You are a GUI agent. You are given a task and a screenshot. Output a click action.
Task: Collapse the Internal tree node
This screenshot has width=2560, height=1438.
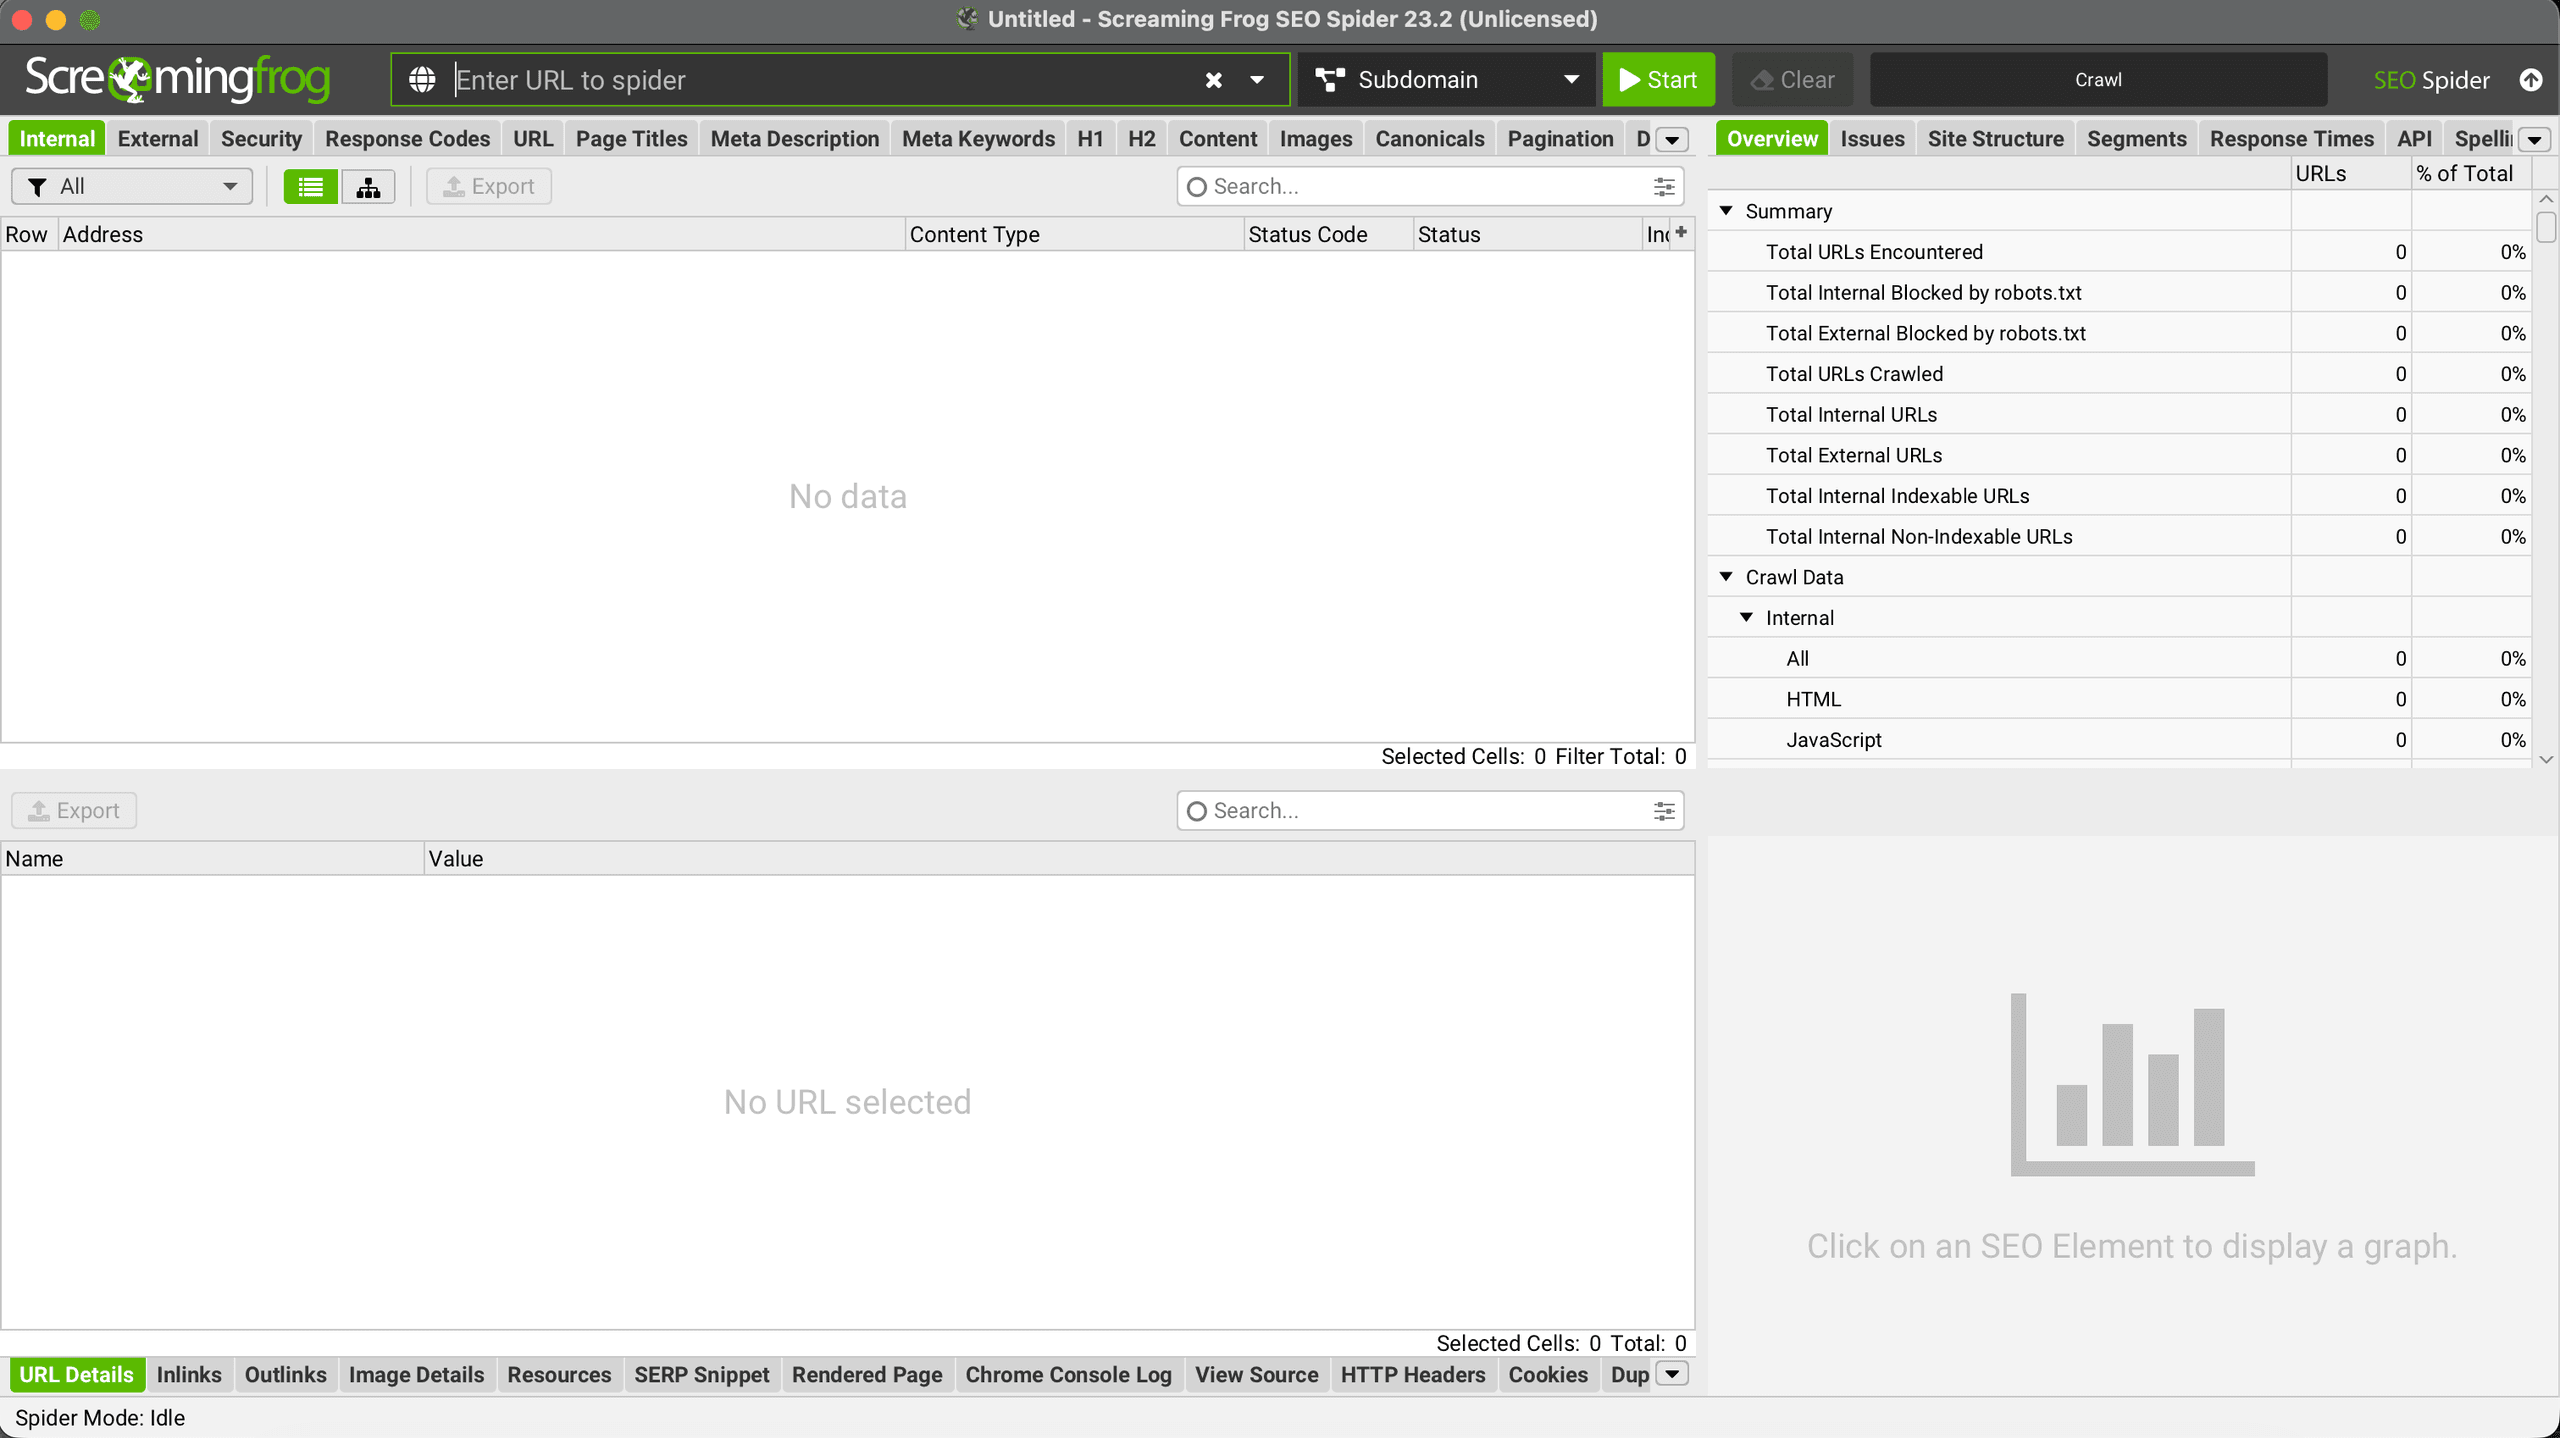click(x=1747, y=618)
